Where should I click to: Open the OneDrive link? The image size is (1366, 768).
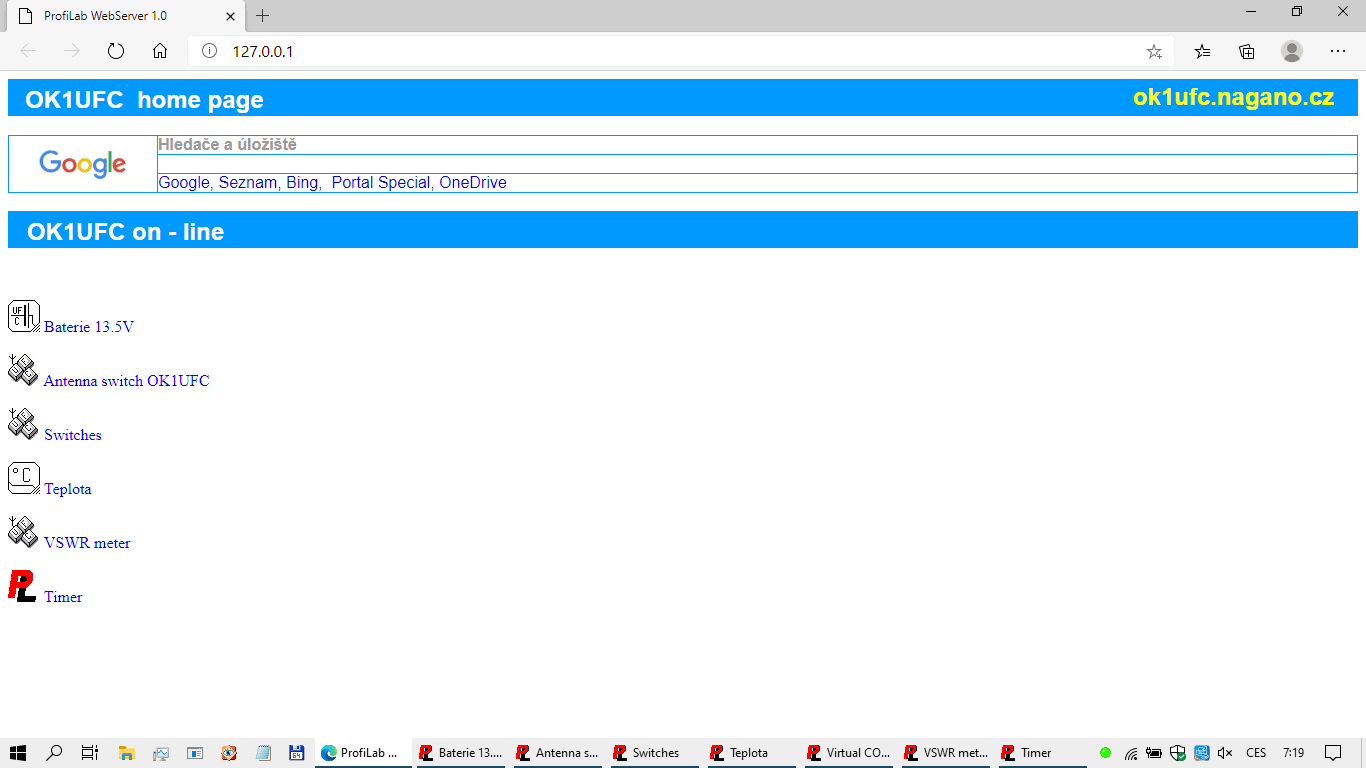[x=473, y=183]
